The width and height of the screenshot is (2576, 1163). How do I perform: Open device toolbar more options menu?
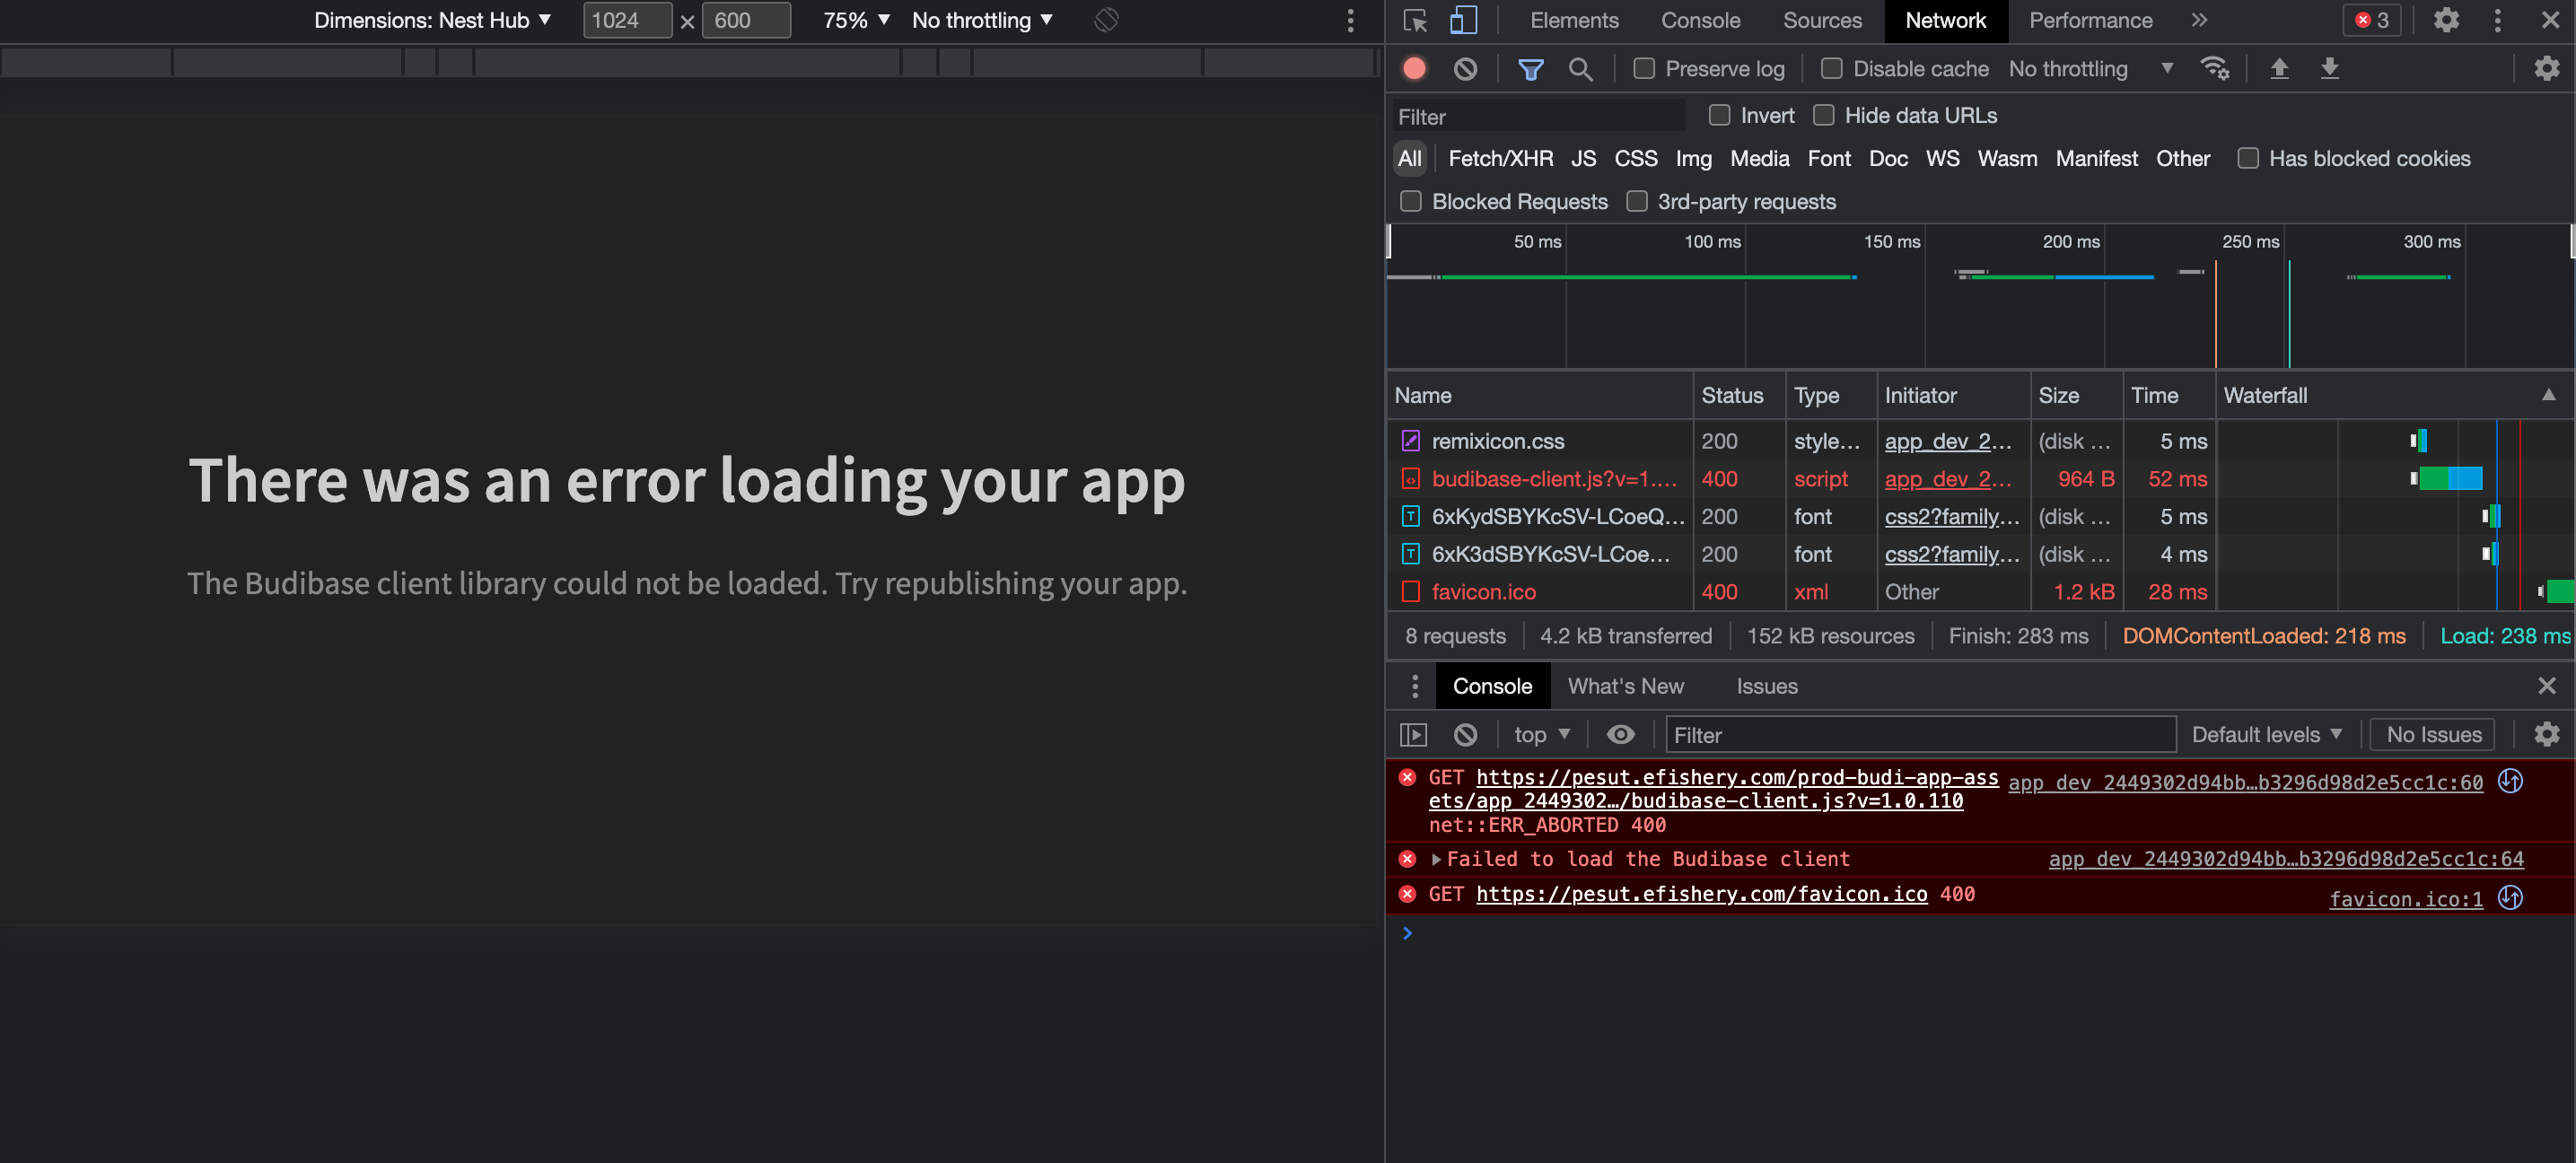pyautogui.click(x=1350, y=20)
